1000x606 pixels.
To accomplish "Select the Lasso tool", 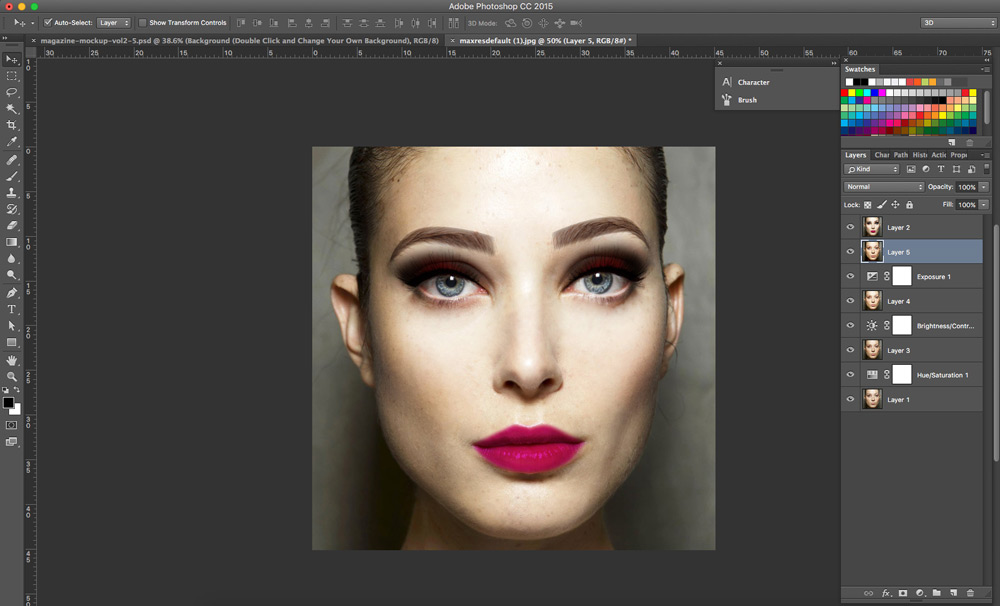I will tap(12, 92).
